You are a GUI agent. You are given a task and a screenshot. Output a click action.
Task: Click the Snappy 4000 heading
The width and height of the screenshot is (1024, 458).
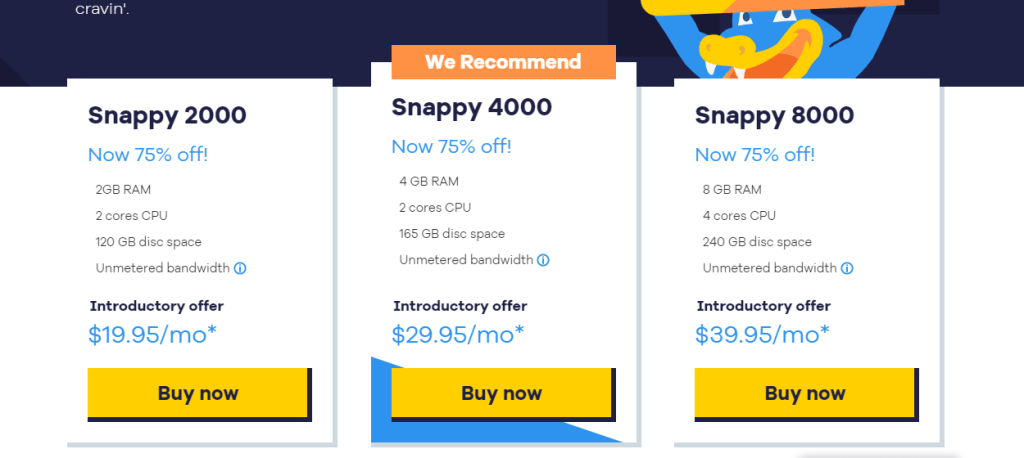click(x=471, y=107)
